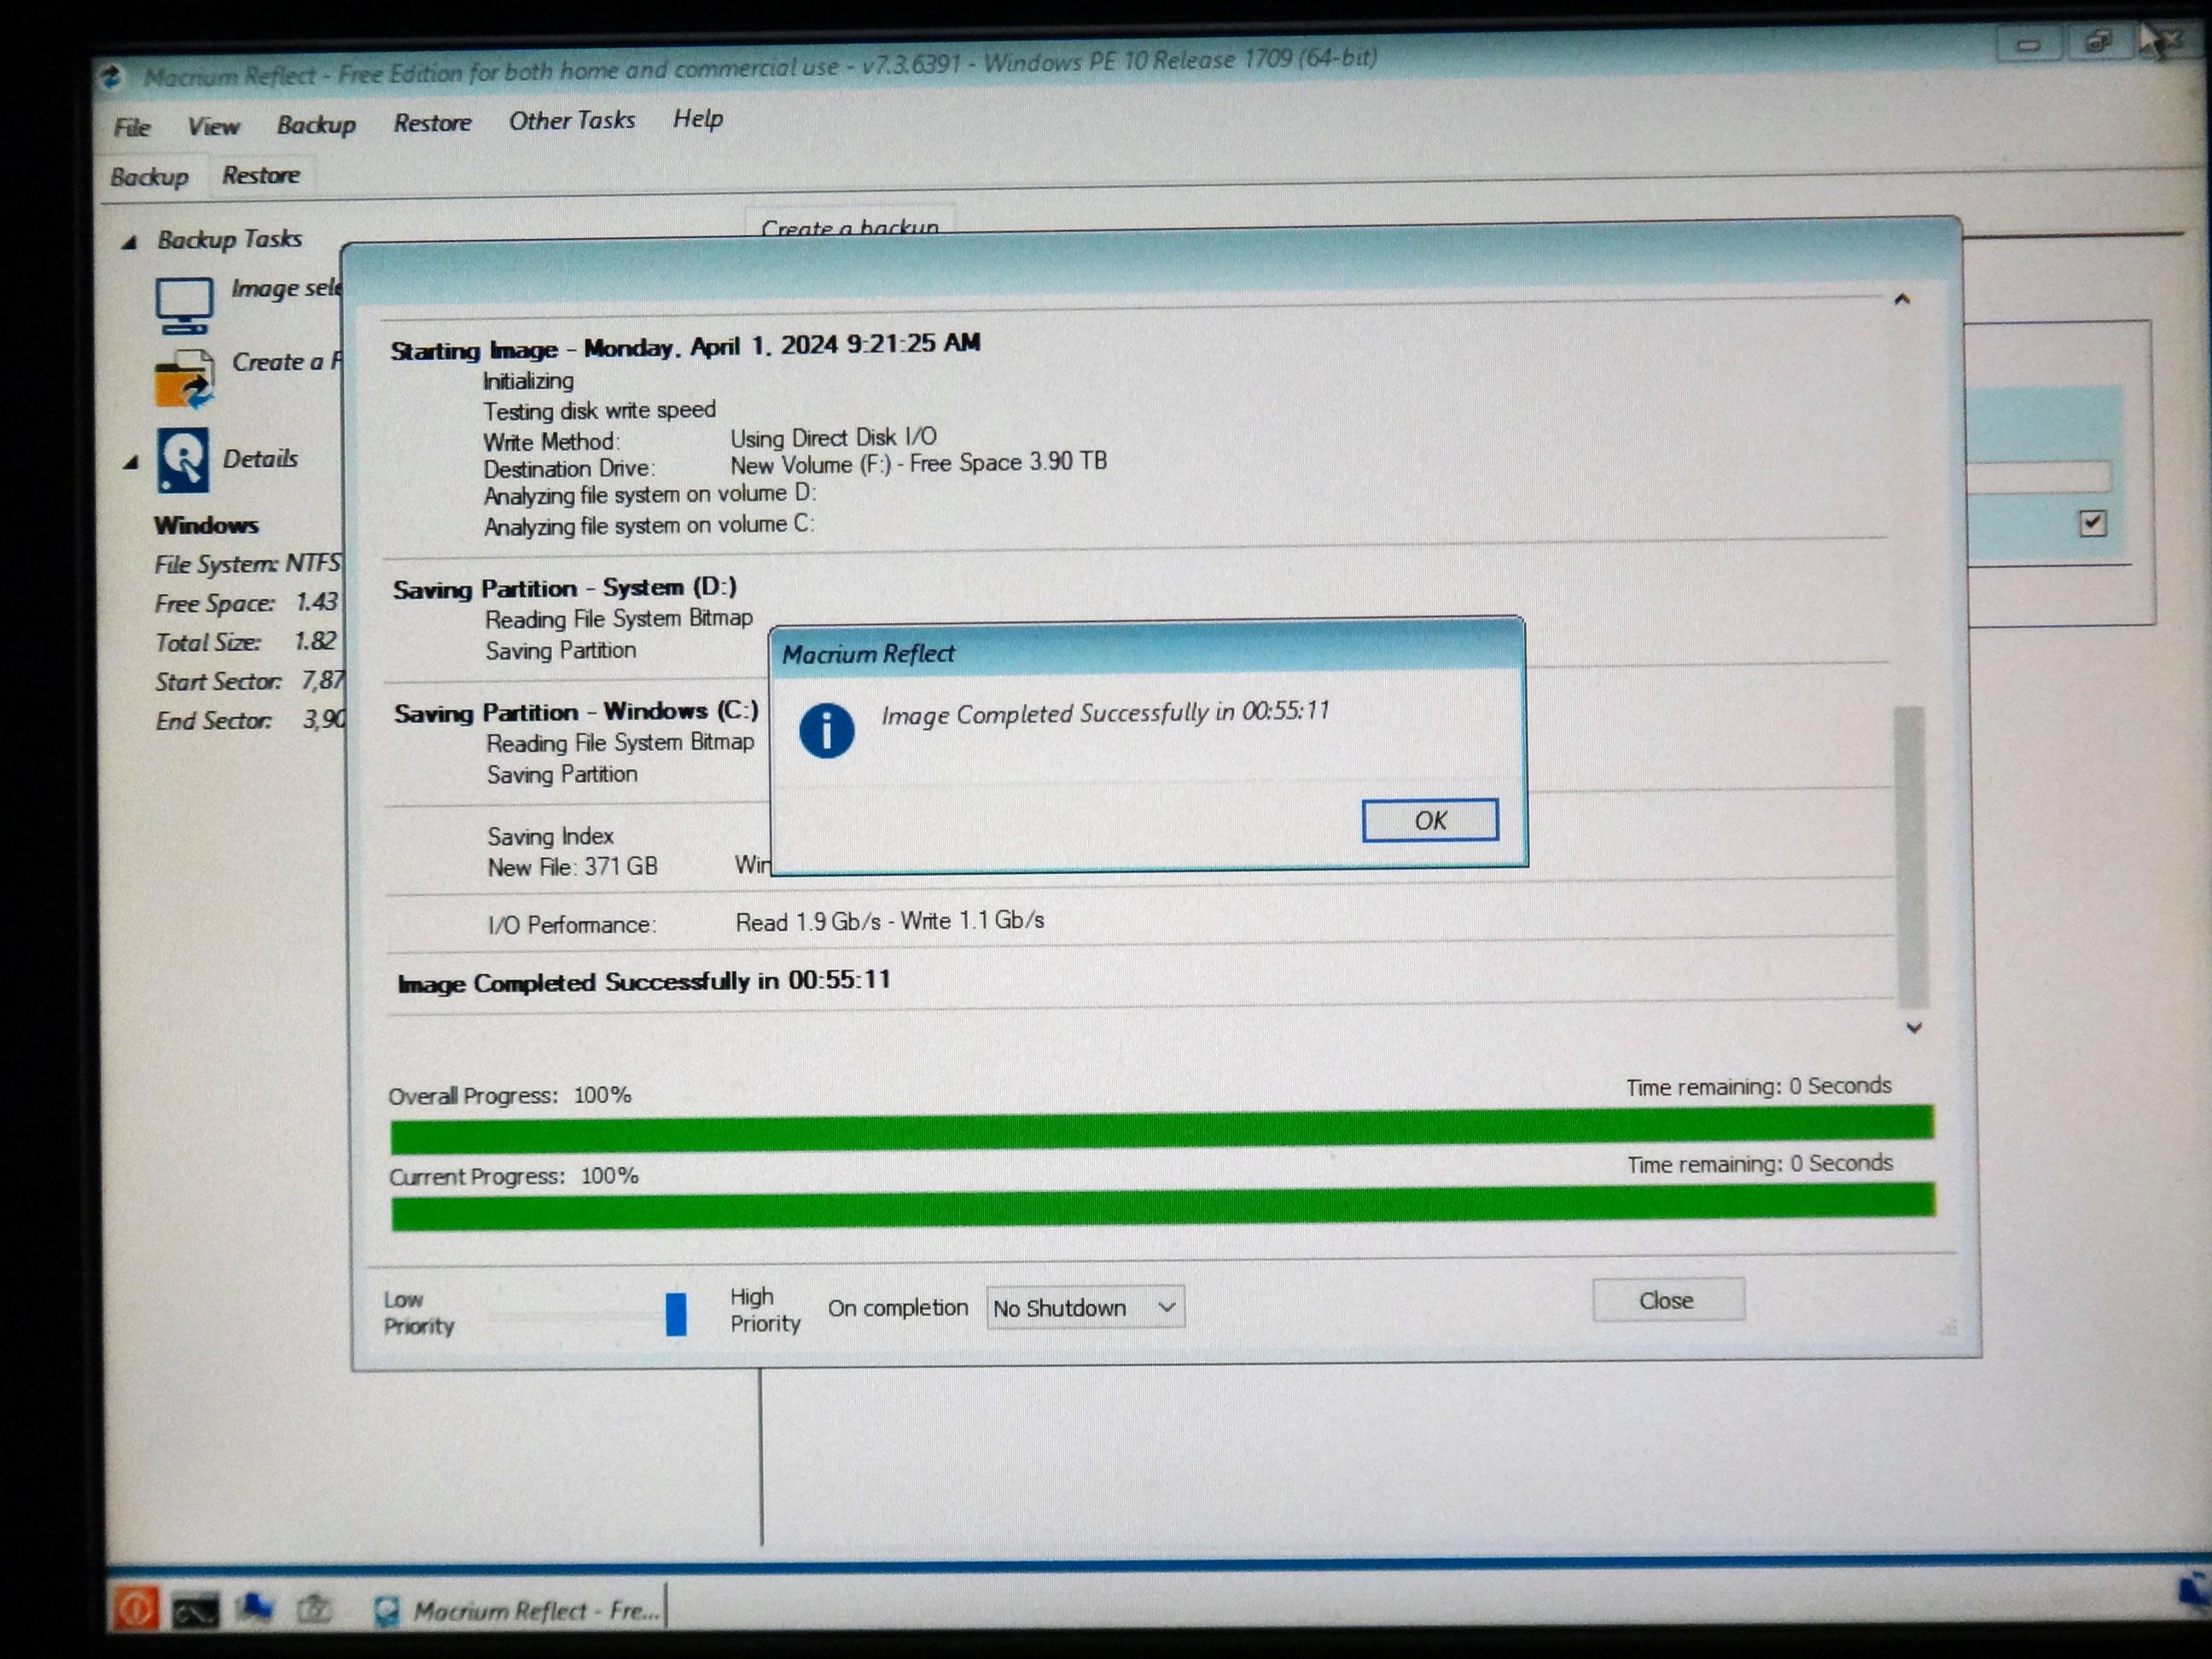Click the Create a File backup link
The height and width of the screenshot is (1659, 2212).
point(287,361)
